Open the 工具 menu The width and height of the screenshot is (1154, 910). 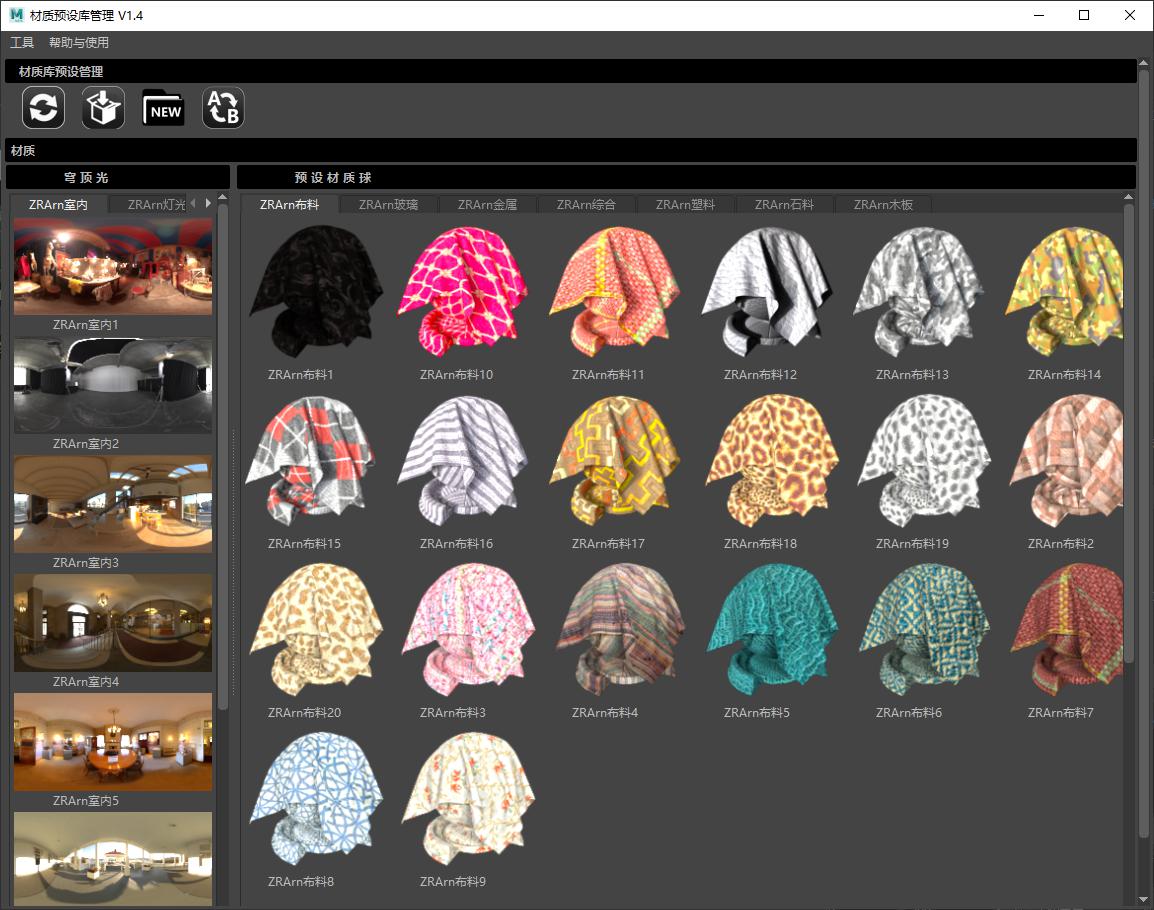22,43
